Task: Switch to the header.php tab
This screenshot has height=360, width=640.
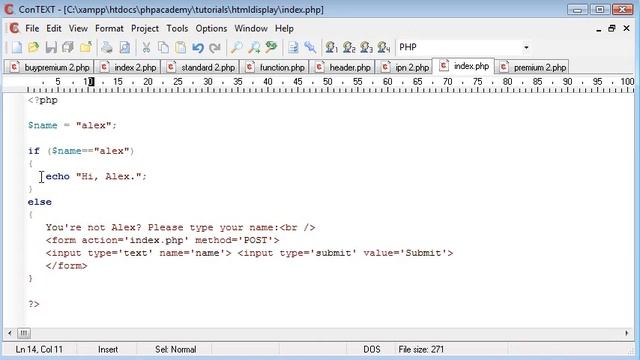Action: 343,67
